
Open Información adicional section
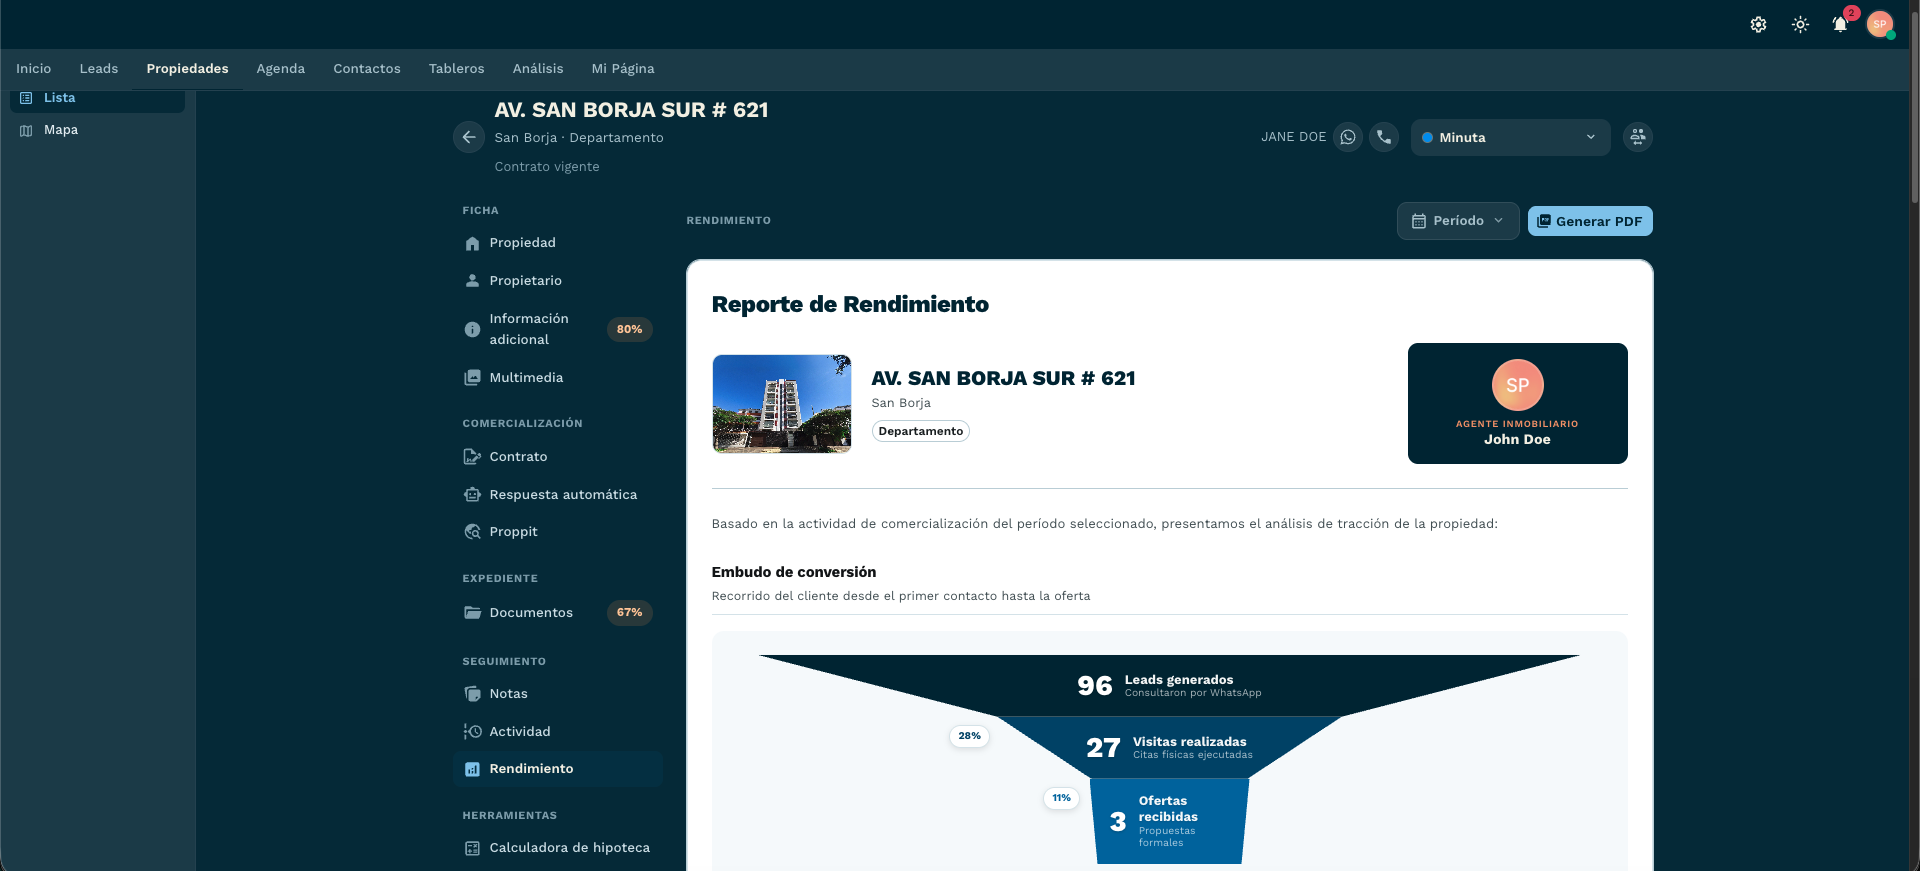pos(558,329)
